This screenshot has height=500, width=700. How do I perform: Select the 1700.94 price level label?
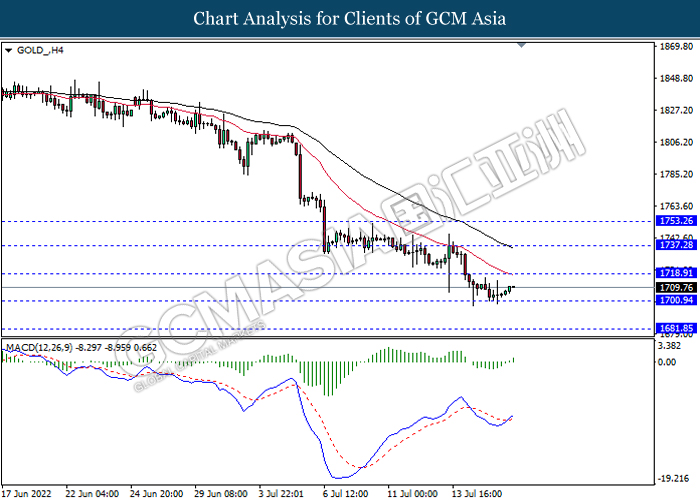(x=676, y=300)
